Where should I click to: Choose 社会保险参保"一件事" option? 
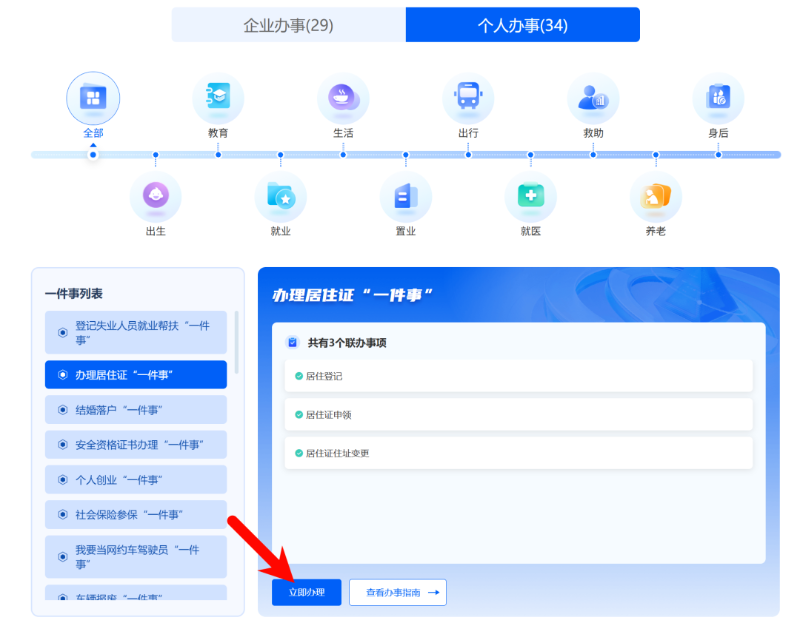[136, 515]
